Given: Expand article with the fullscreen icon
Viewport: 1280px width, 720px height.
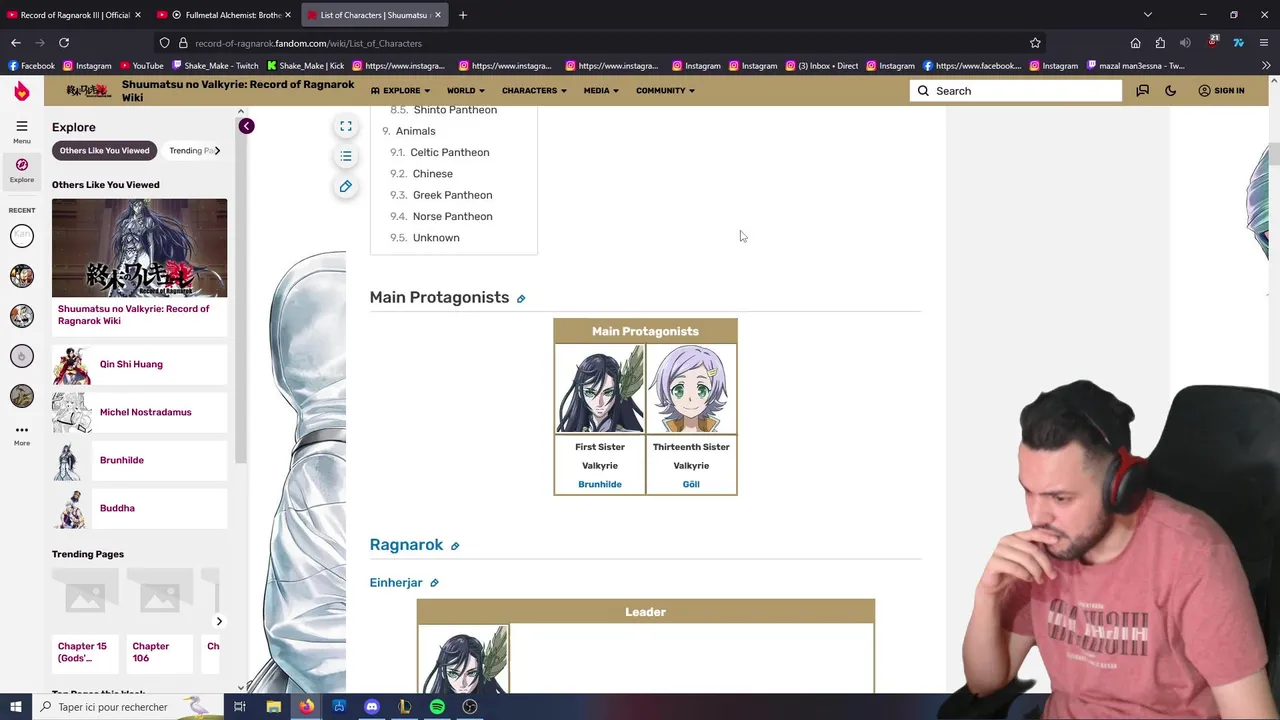Looking at the screenshot, I should pos(345,126).
